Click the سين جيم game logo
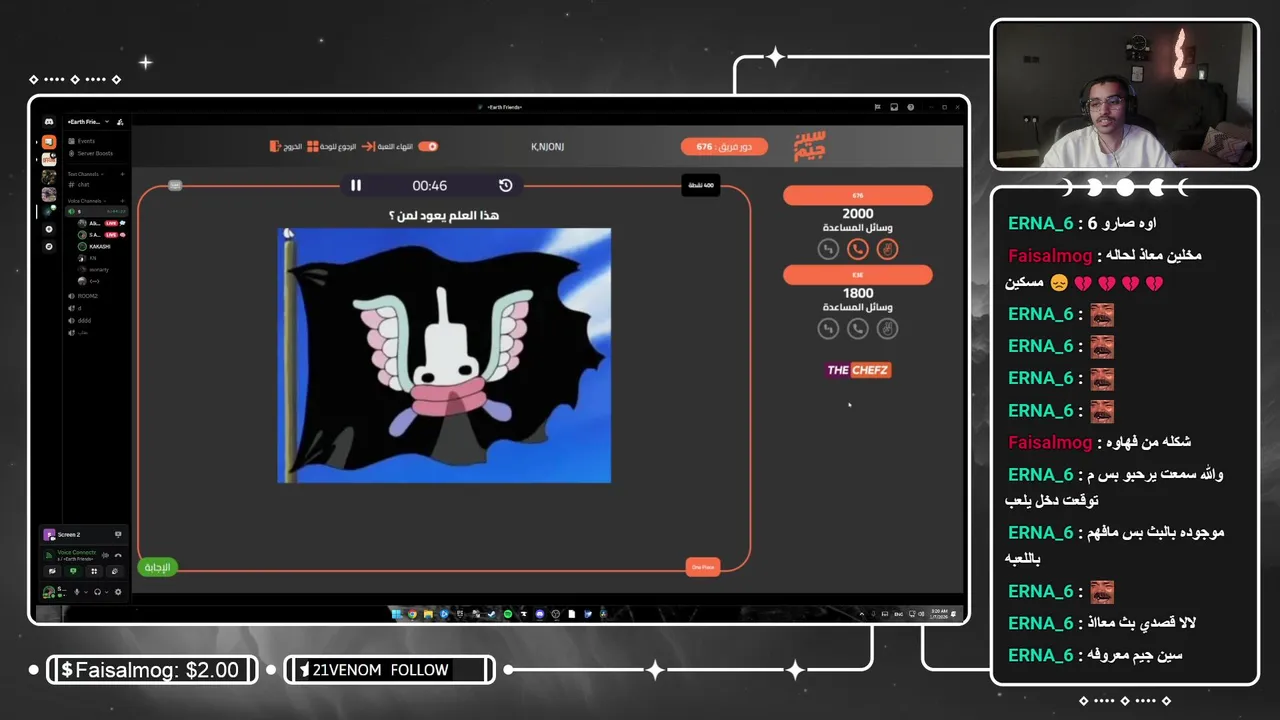 810,146
